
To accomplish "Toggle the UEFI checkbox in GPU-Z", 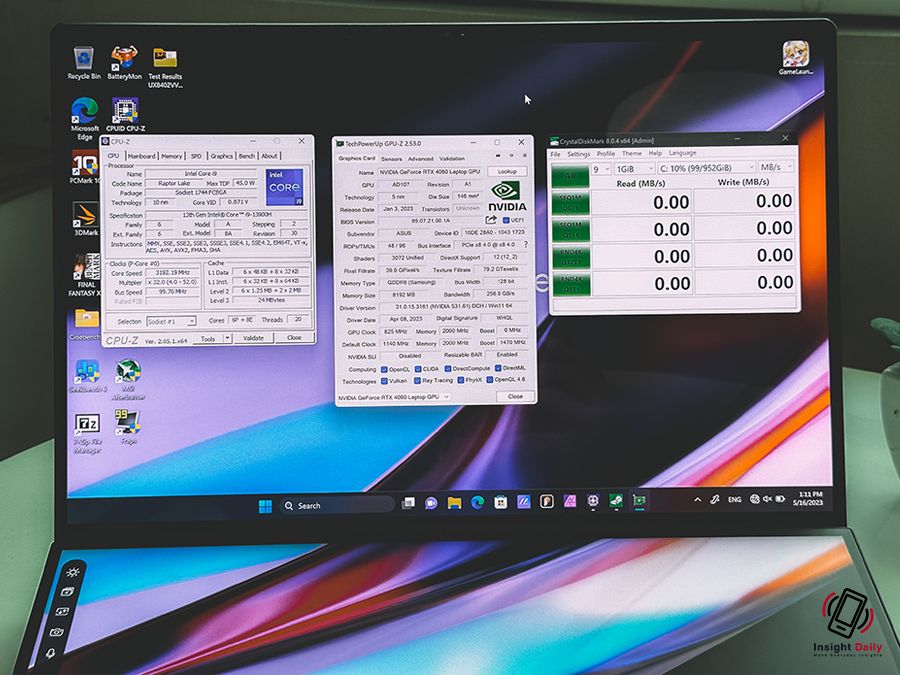I will (506, 220).
